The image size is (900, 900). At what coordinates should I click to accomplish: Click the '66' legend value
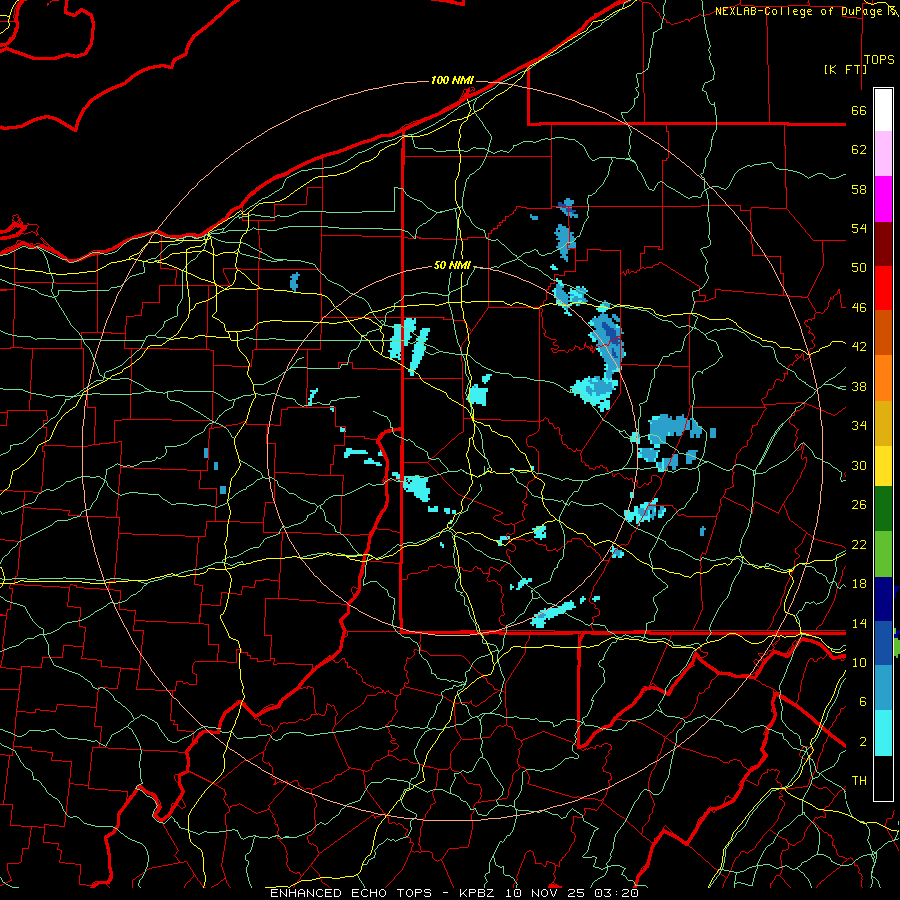(859, 110)
